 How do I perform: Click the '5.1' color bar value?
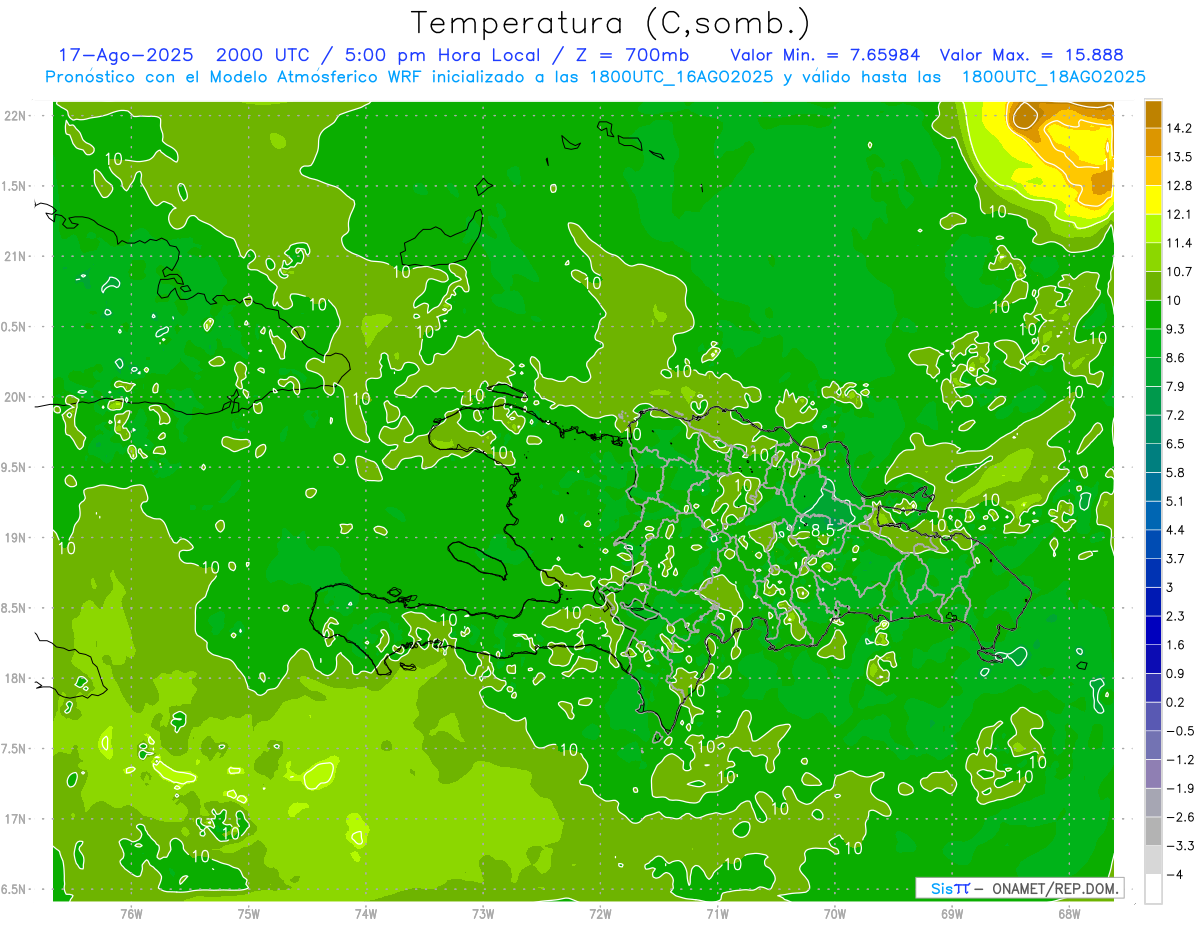click(x=1176, y=501)
